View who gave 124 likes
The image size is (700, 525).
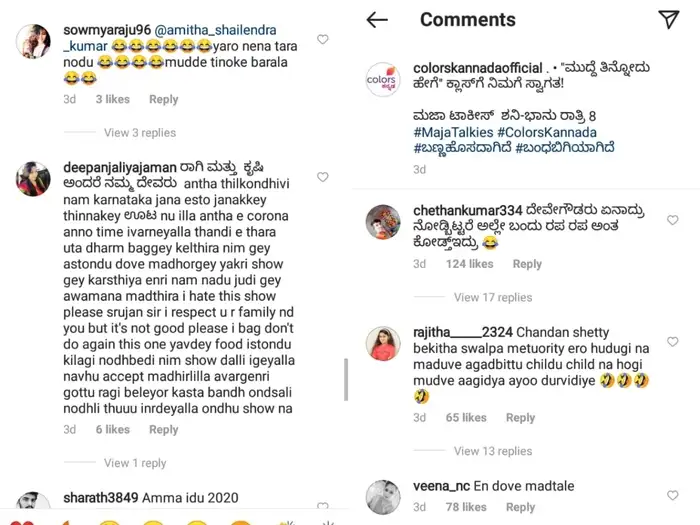pos(469,264)
